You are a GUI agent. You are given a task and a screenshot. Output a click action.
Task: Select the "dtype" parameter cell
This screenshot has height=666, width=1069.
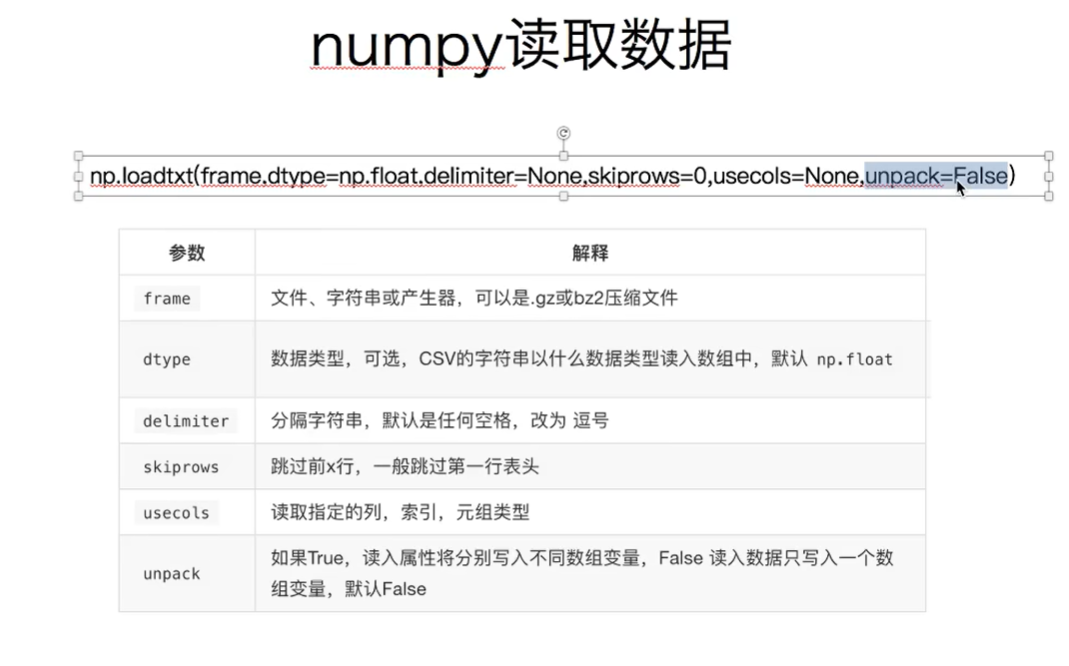187,359
